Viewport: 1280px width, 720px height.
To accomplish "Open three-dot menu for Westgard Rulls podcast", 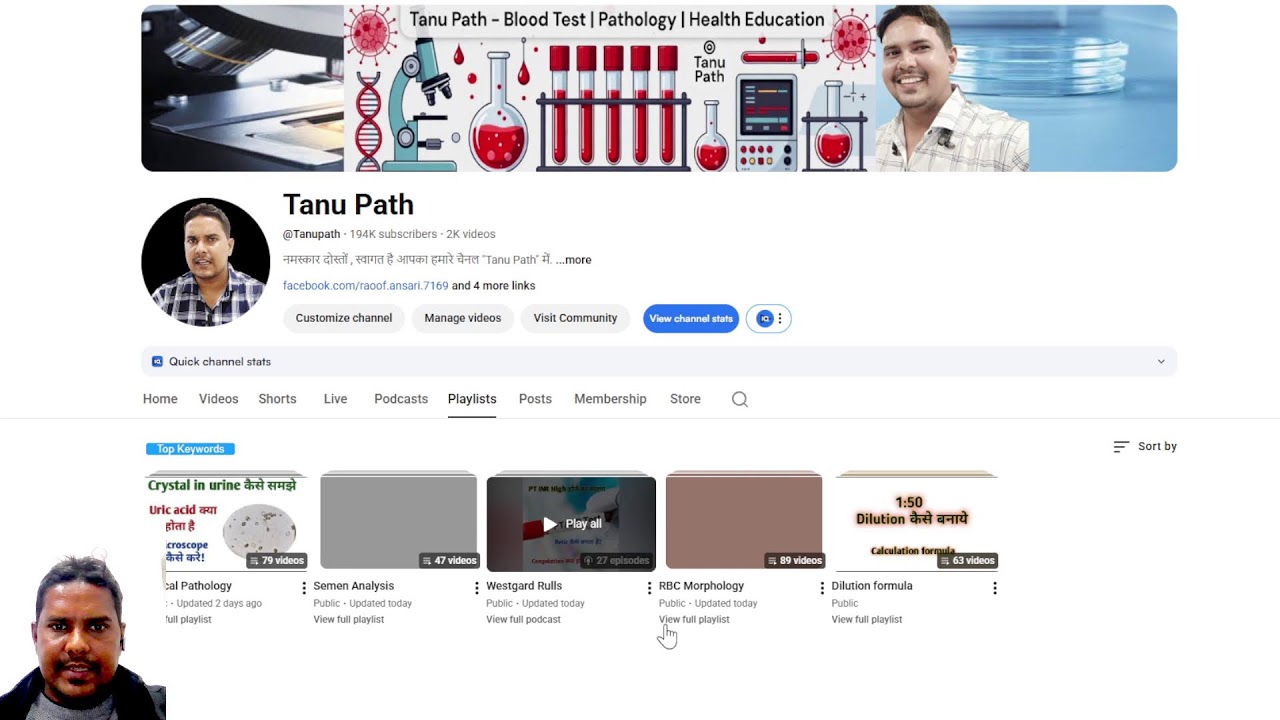I will click(649, 588).
